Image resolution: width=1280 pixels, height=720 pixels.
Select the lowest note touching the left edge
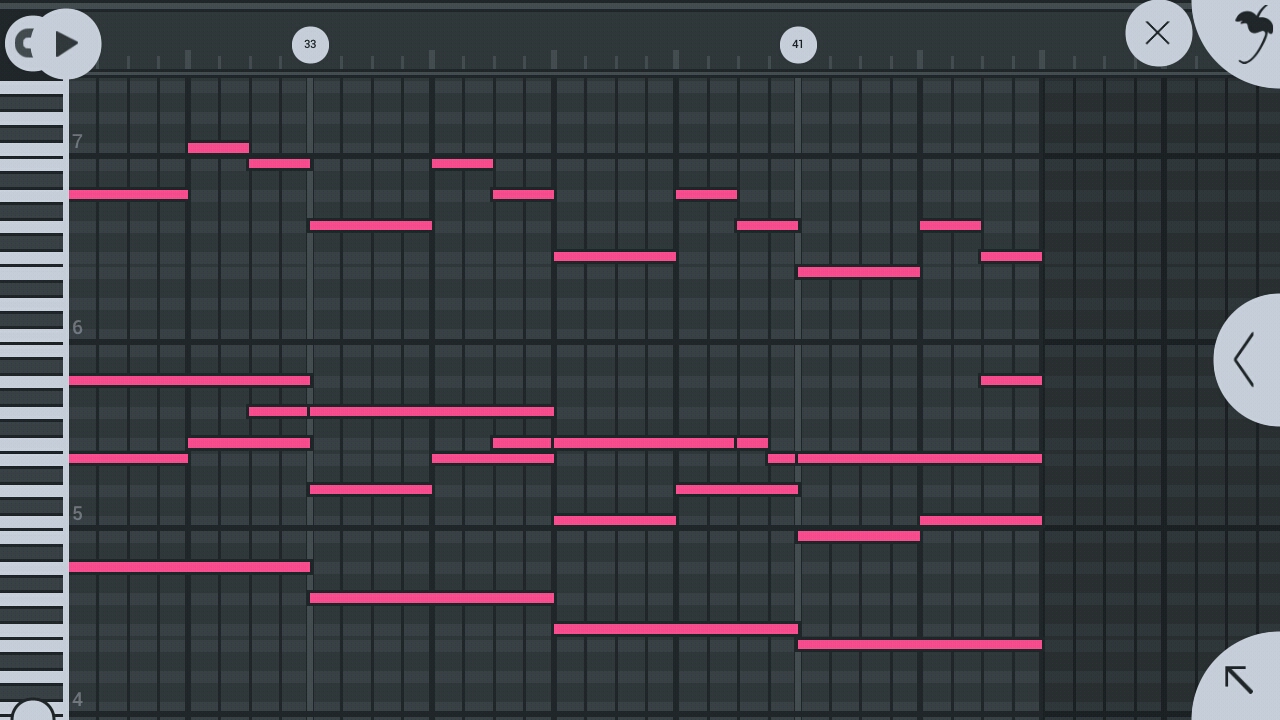pos(189,567)
